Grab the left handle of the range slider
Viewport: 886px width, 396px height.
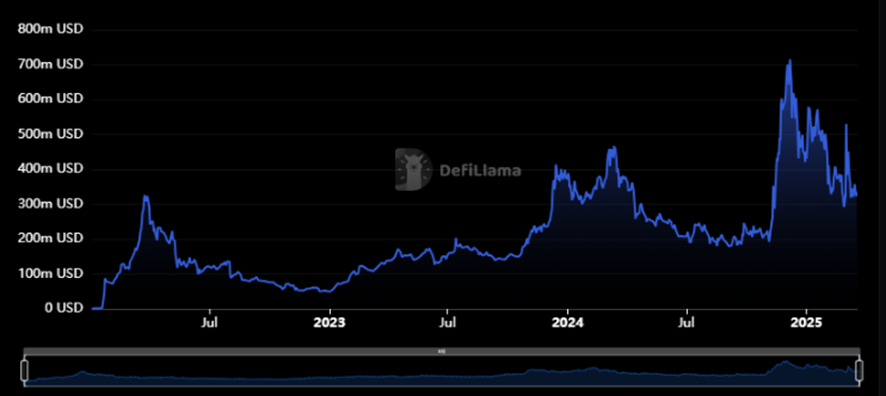click(24, 371)
